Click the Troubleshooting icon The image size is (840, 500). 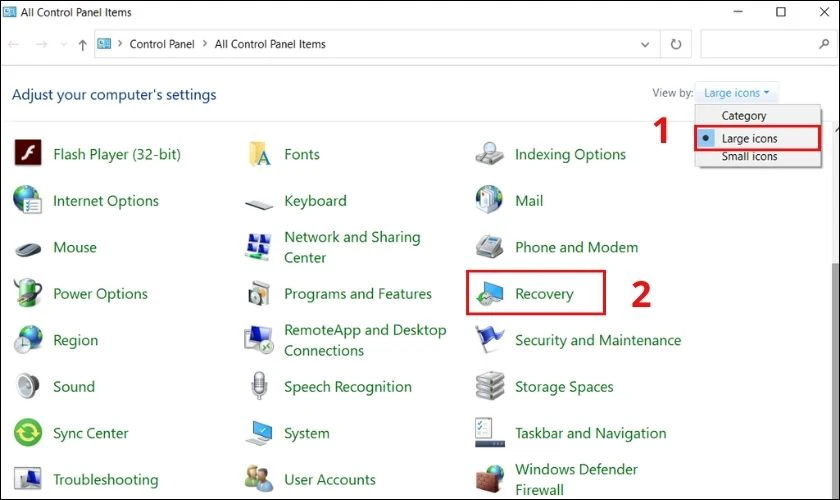[28, 479]
